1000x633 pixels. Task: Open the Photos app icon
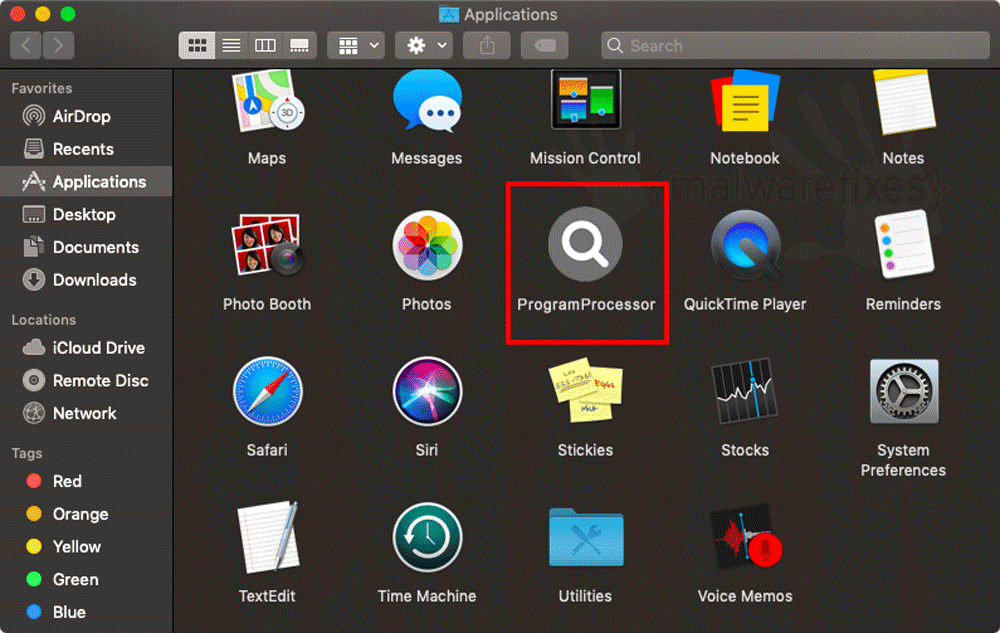point(427,245)
